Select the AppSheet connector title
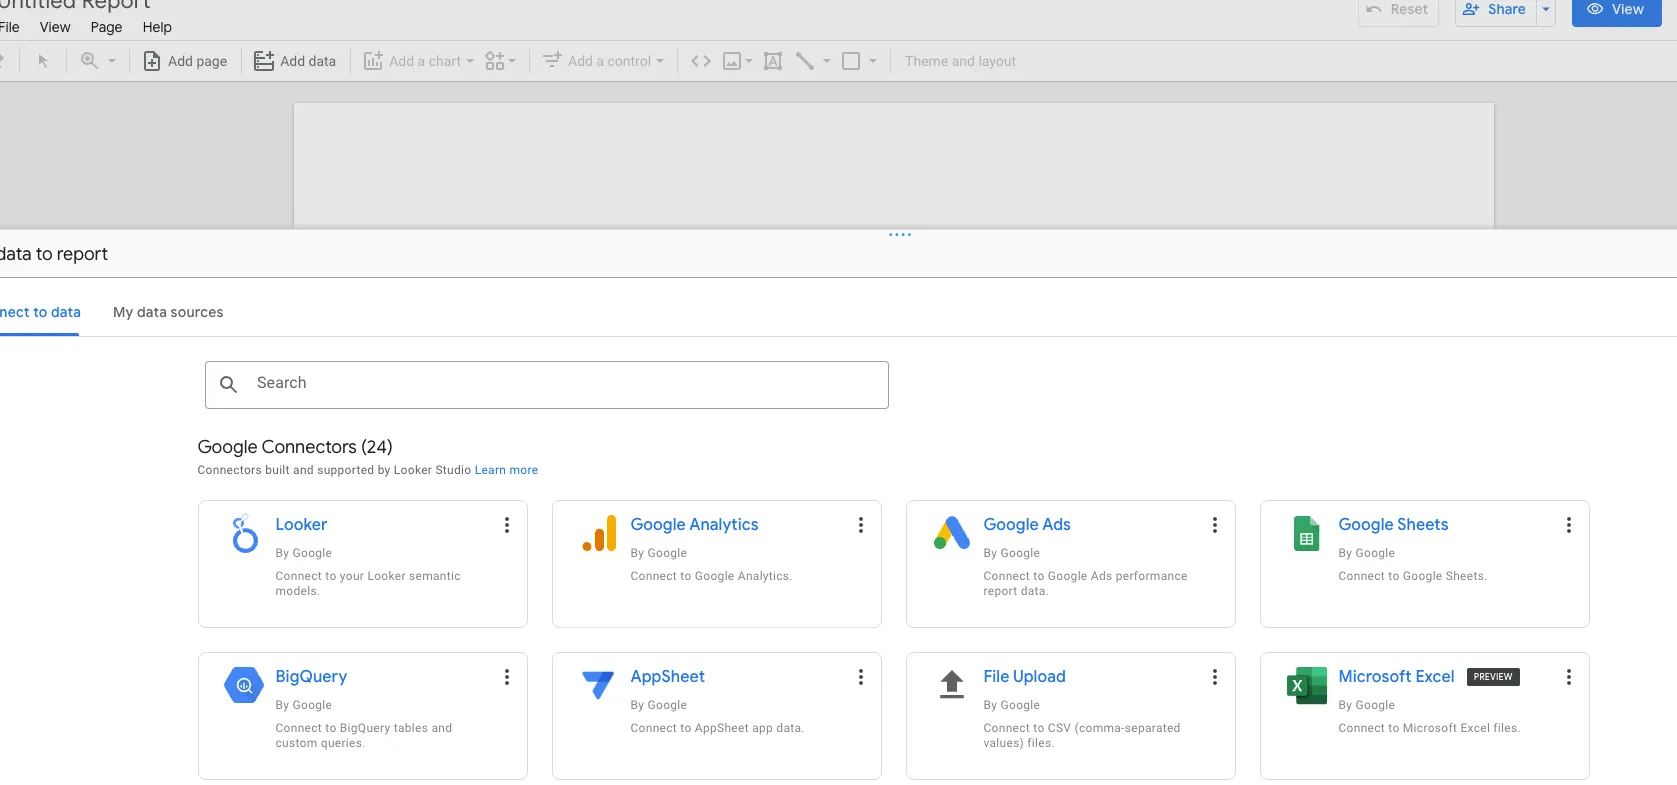The image size is (1677, 785). click(667, 677)
